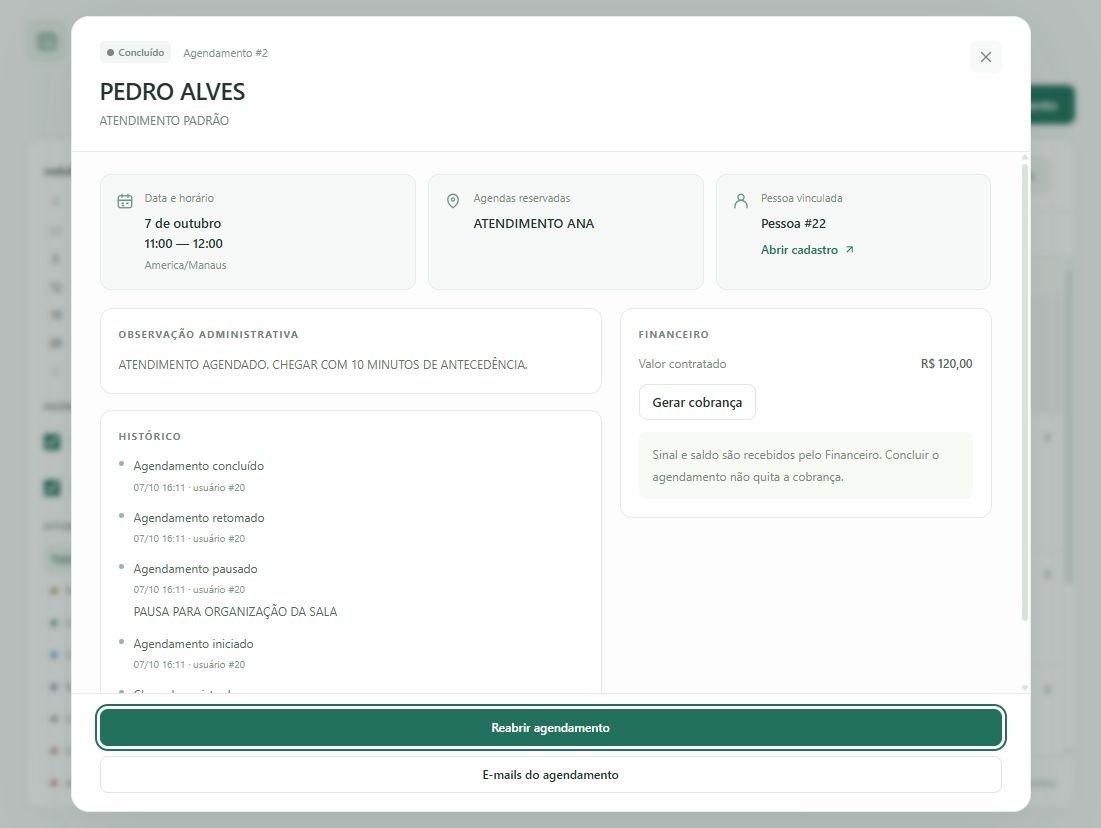Click the person icon in Pessoa vinculada

(x=740, y=202)
